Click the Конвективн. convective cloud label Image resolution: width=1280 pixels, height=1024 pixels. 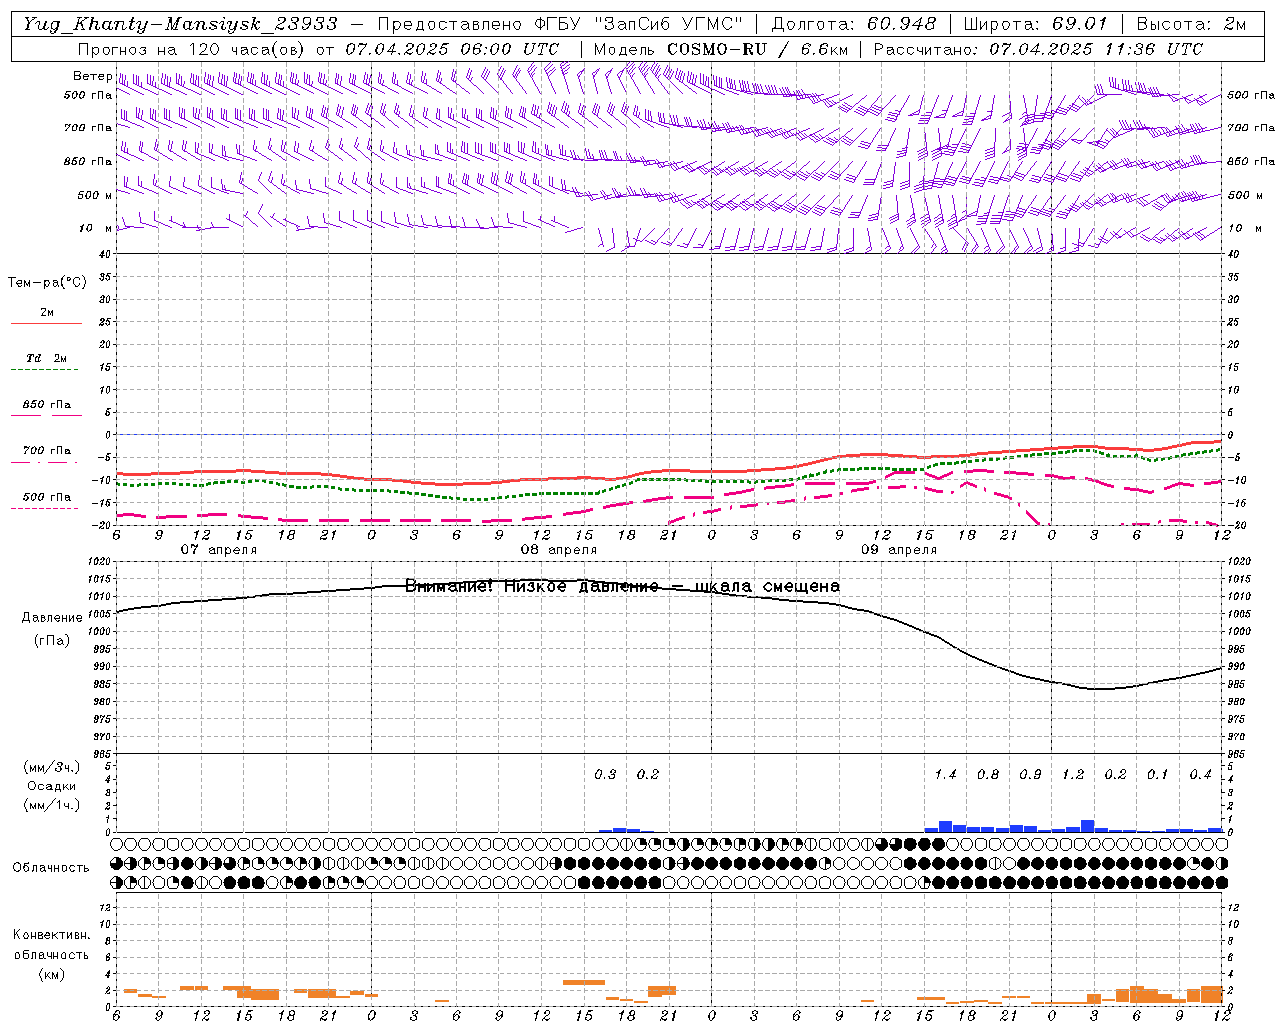(x=52, y=935)
